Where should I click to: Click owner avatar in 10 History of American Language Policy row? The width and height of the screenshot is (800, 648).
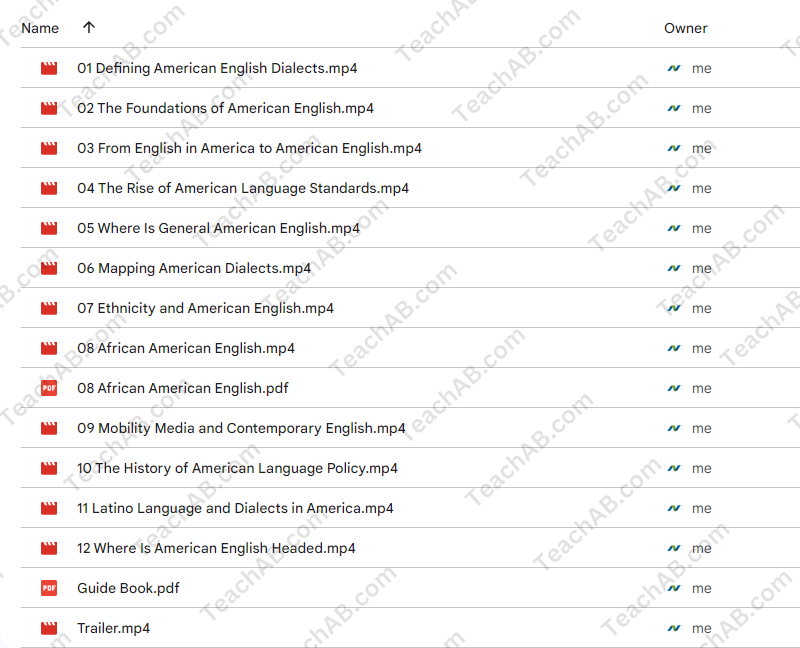[674, 468]
